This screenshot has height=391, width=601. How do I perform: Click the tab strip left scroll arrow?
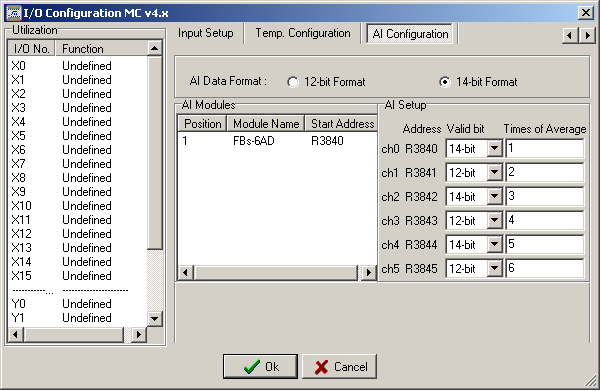point(570,36)
